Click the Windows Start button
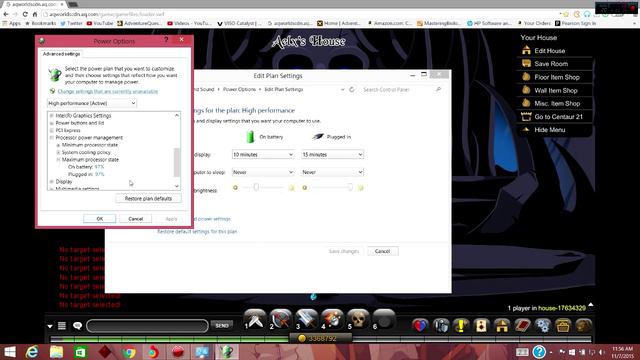The width and height of the screenshot is (640, 360). pos(9,352)
